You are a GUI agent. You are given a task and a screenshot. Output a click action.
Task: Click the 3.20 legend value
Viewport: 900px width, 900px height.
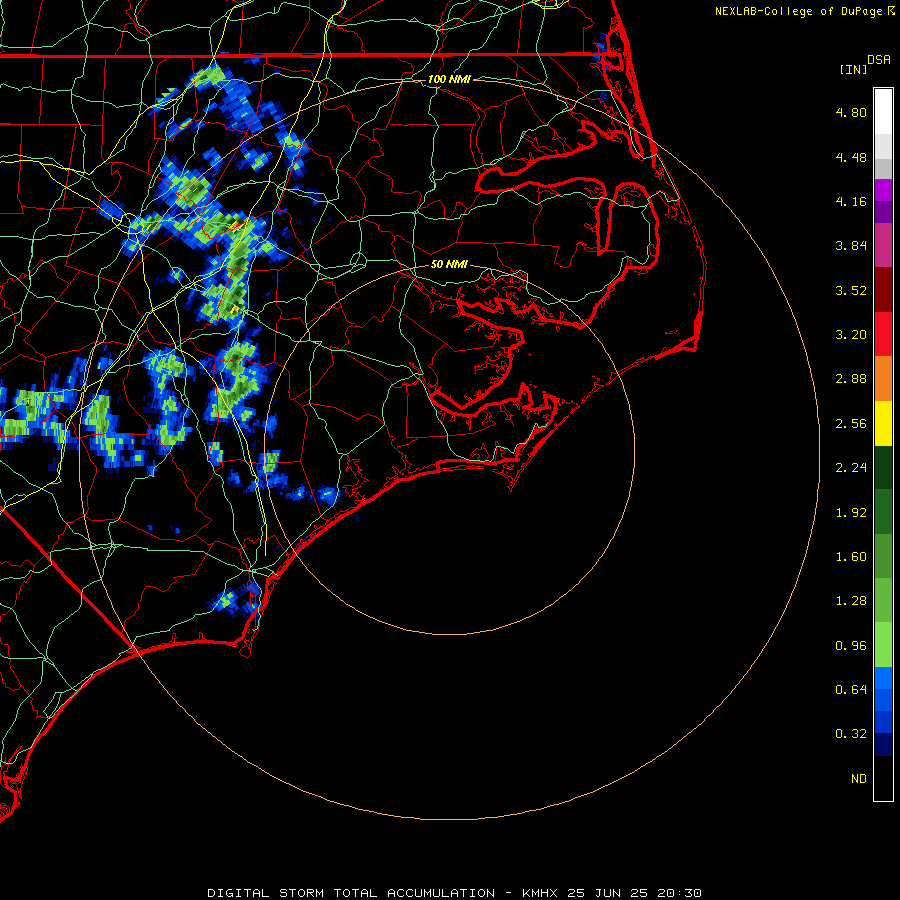pyautogui.click(x=851, y=335)
